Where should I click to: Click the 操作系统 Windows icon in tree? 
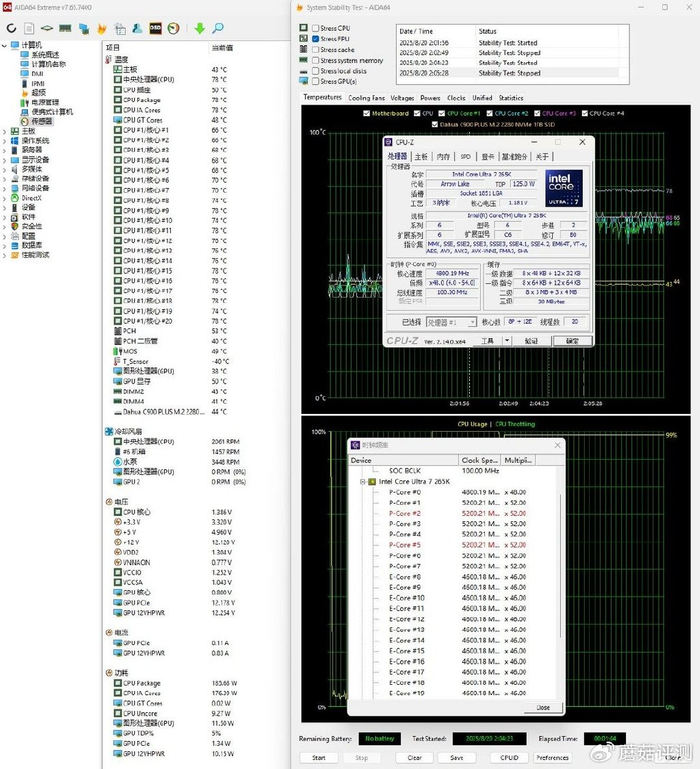click(x=15, y=140)
